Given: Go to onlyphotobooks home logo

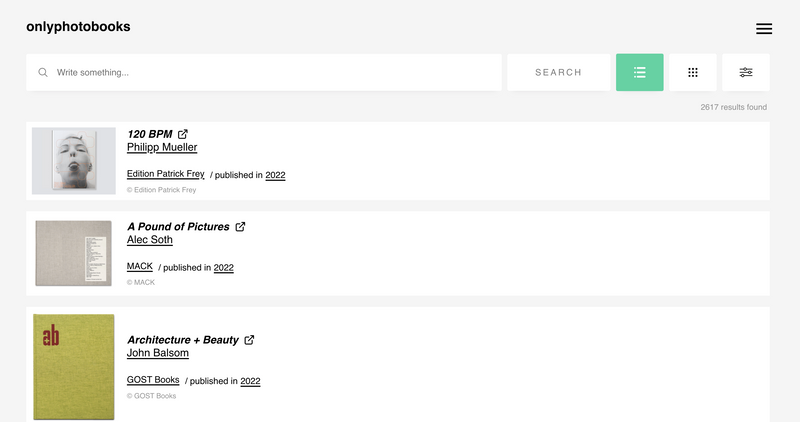Looking at the screenshot, I should (x=78, y=27).
